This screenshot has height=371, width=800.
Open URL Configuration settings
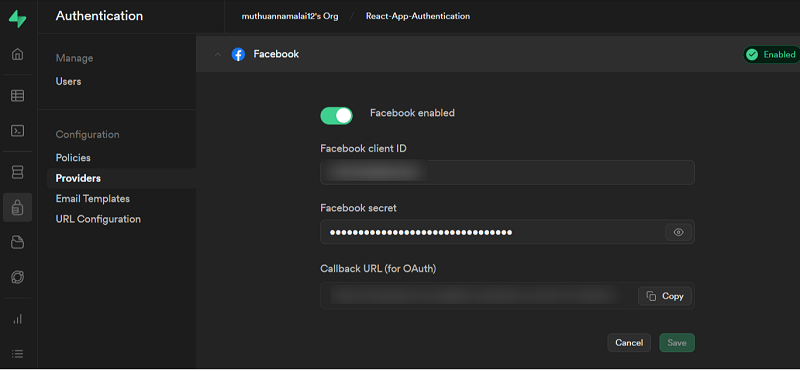pos(98,219)
